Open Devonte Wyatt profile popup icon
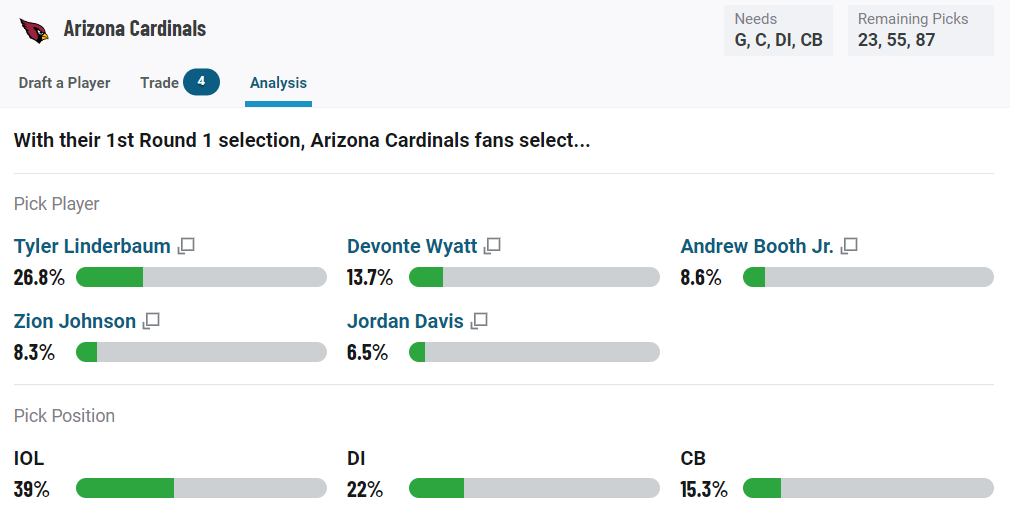 (x=493, y=246)
